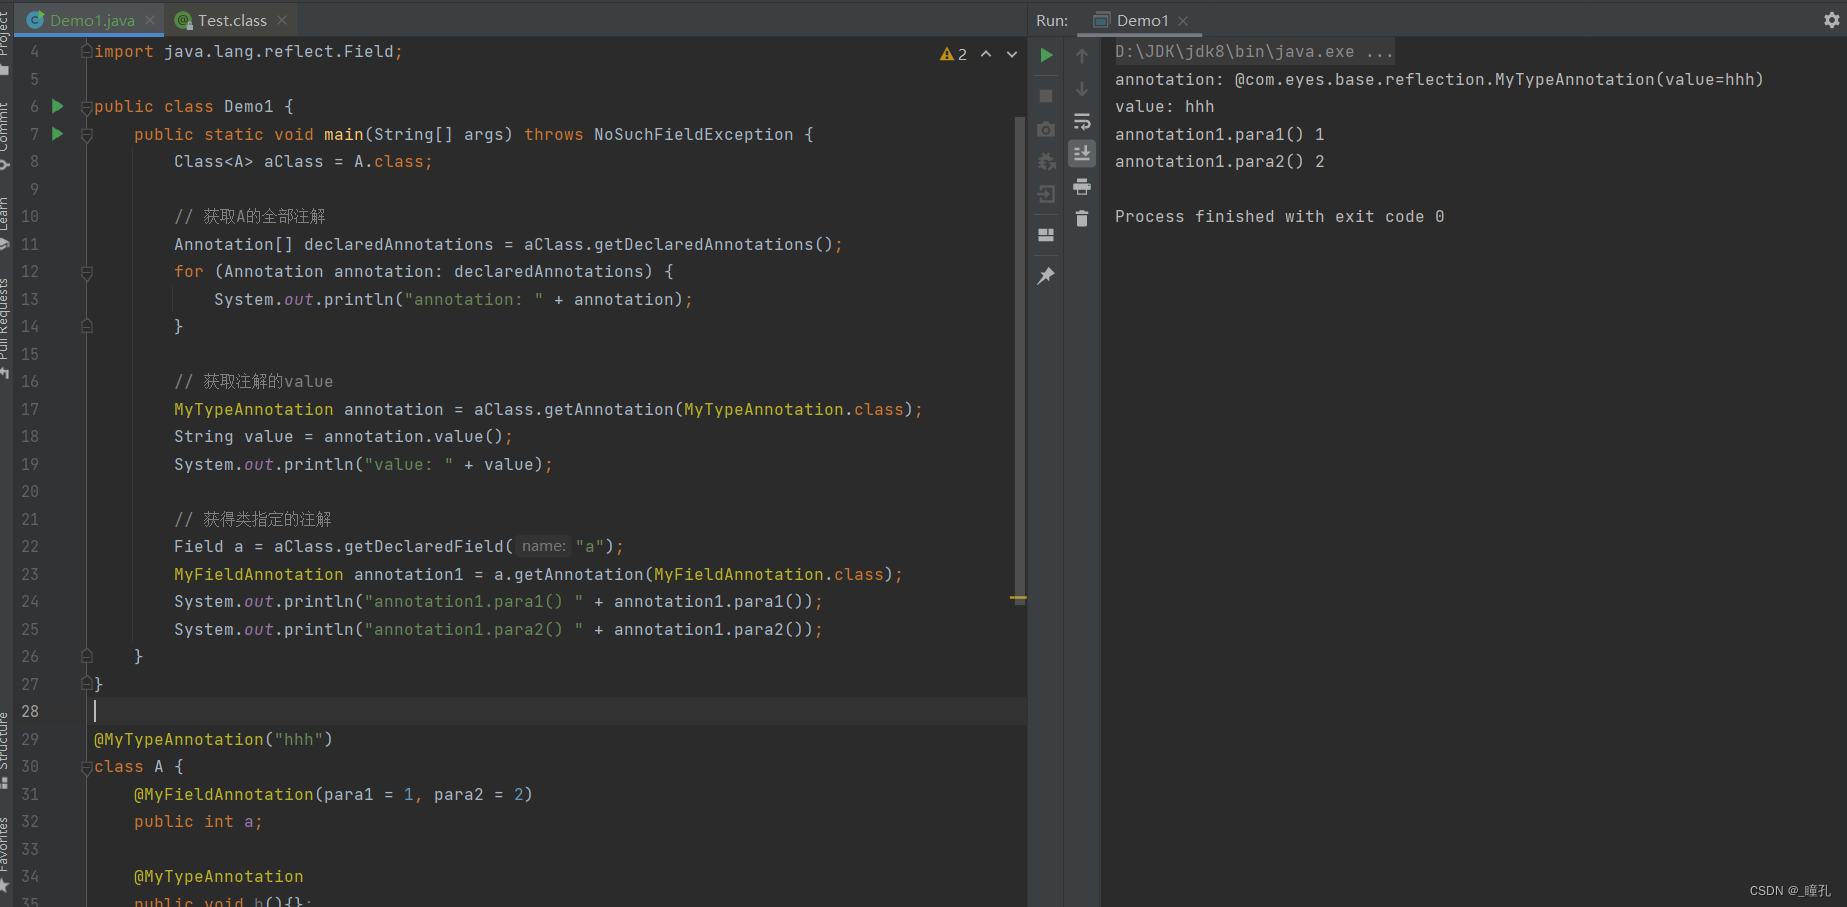The height and width of the screenshot is (907, 1847).
Task: Click 'annotation1.para1() 1' console line
Action: [x=1219, y=134]
